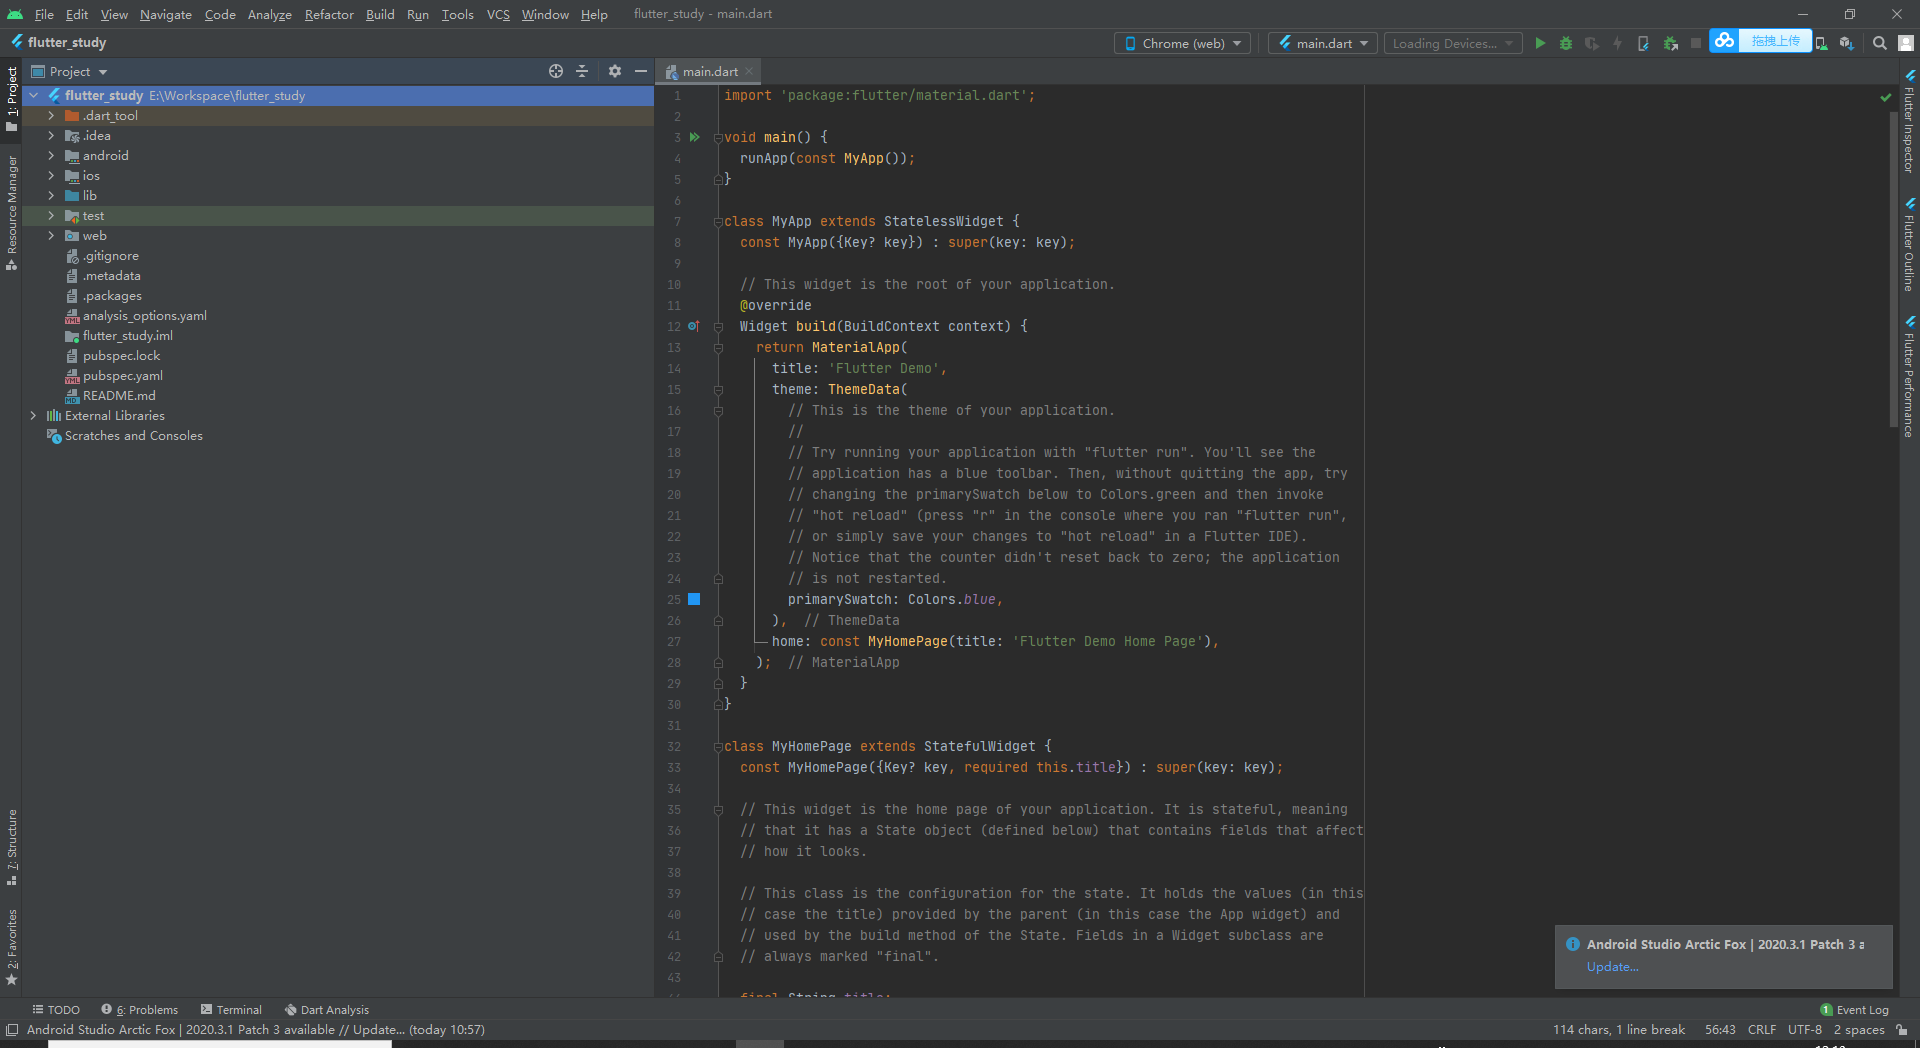Open the Refactor menu
1920x1048 pixels.
[x=329, y=14]
